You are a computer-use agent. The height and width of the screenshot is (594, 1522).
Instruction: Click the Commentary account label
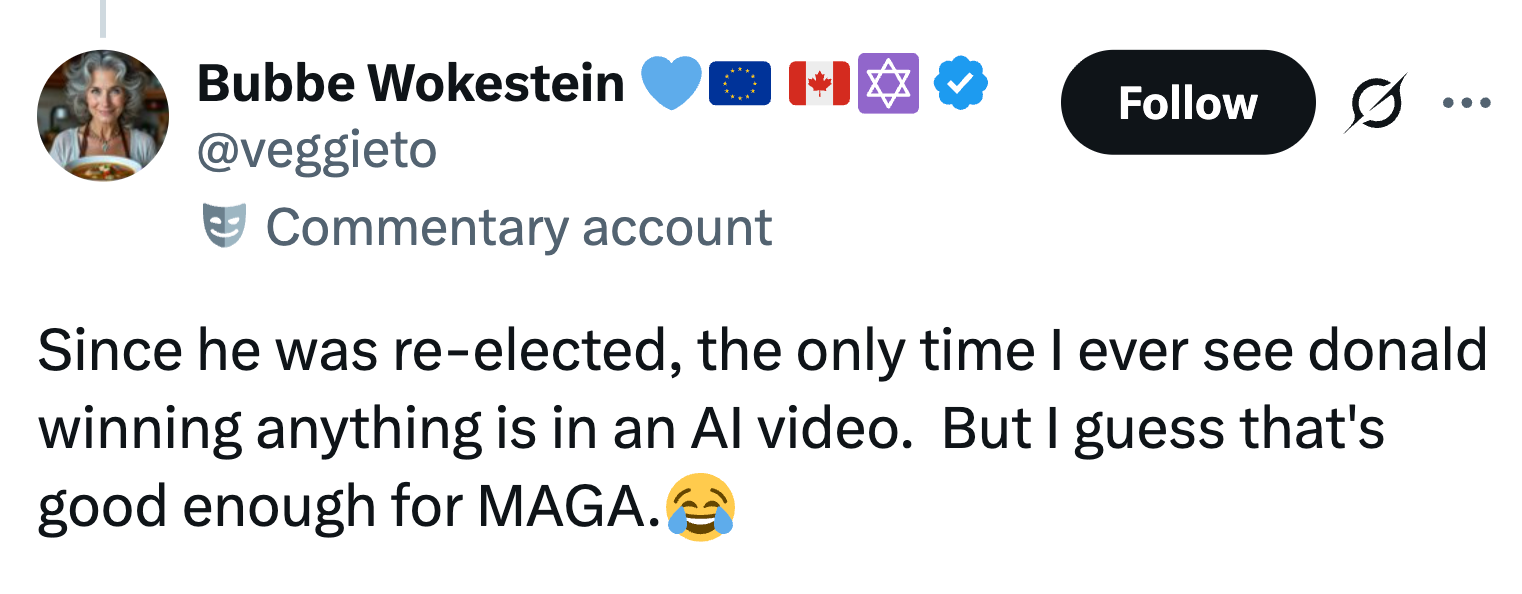[x=520, y=227]
